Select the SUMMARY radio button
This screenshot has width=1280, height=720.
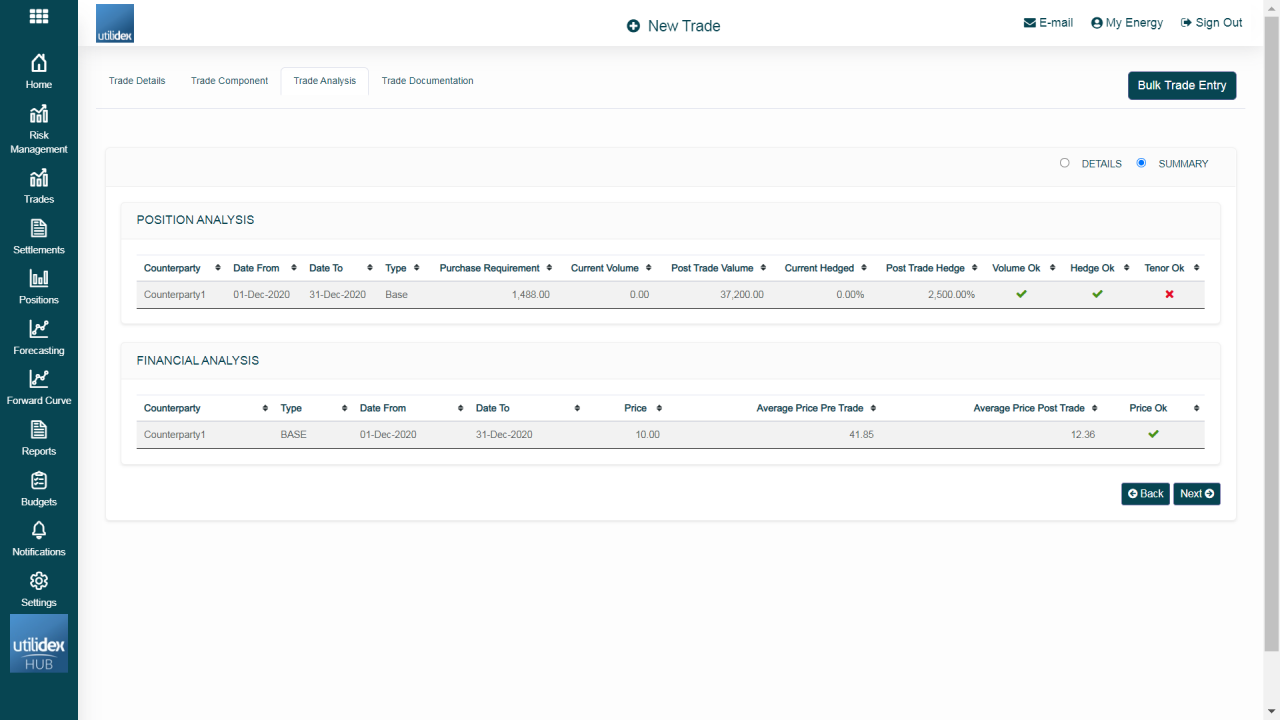pos(1141,163)
